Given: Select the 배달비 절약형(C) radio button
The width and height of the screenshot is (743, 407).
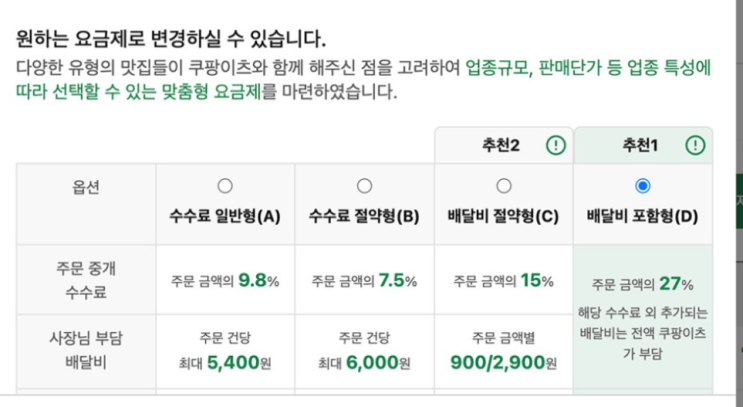Looking at the screenshot, I should coord(504,186).
